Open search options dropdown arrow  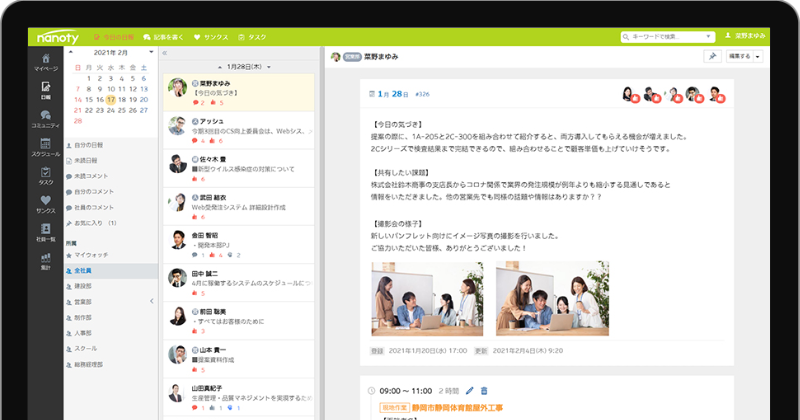[708, 37]
